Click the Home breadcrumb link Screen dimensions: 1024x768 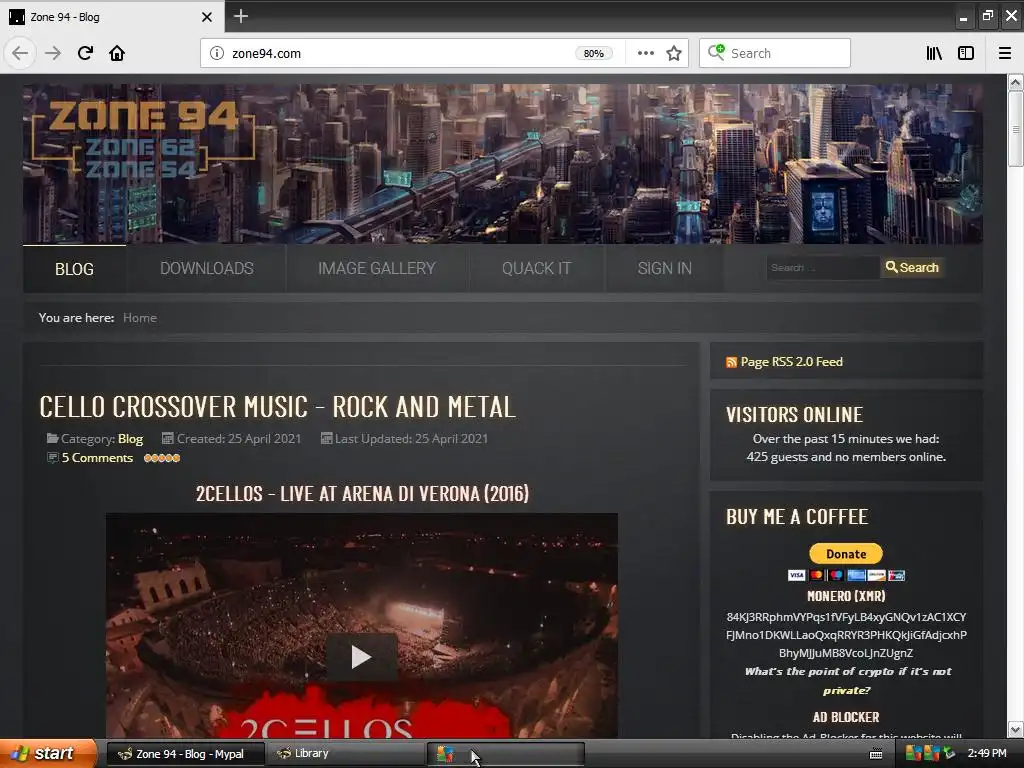pos(140,318)
